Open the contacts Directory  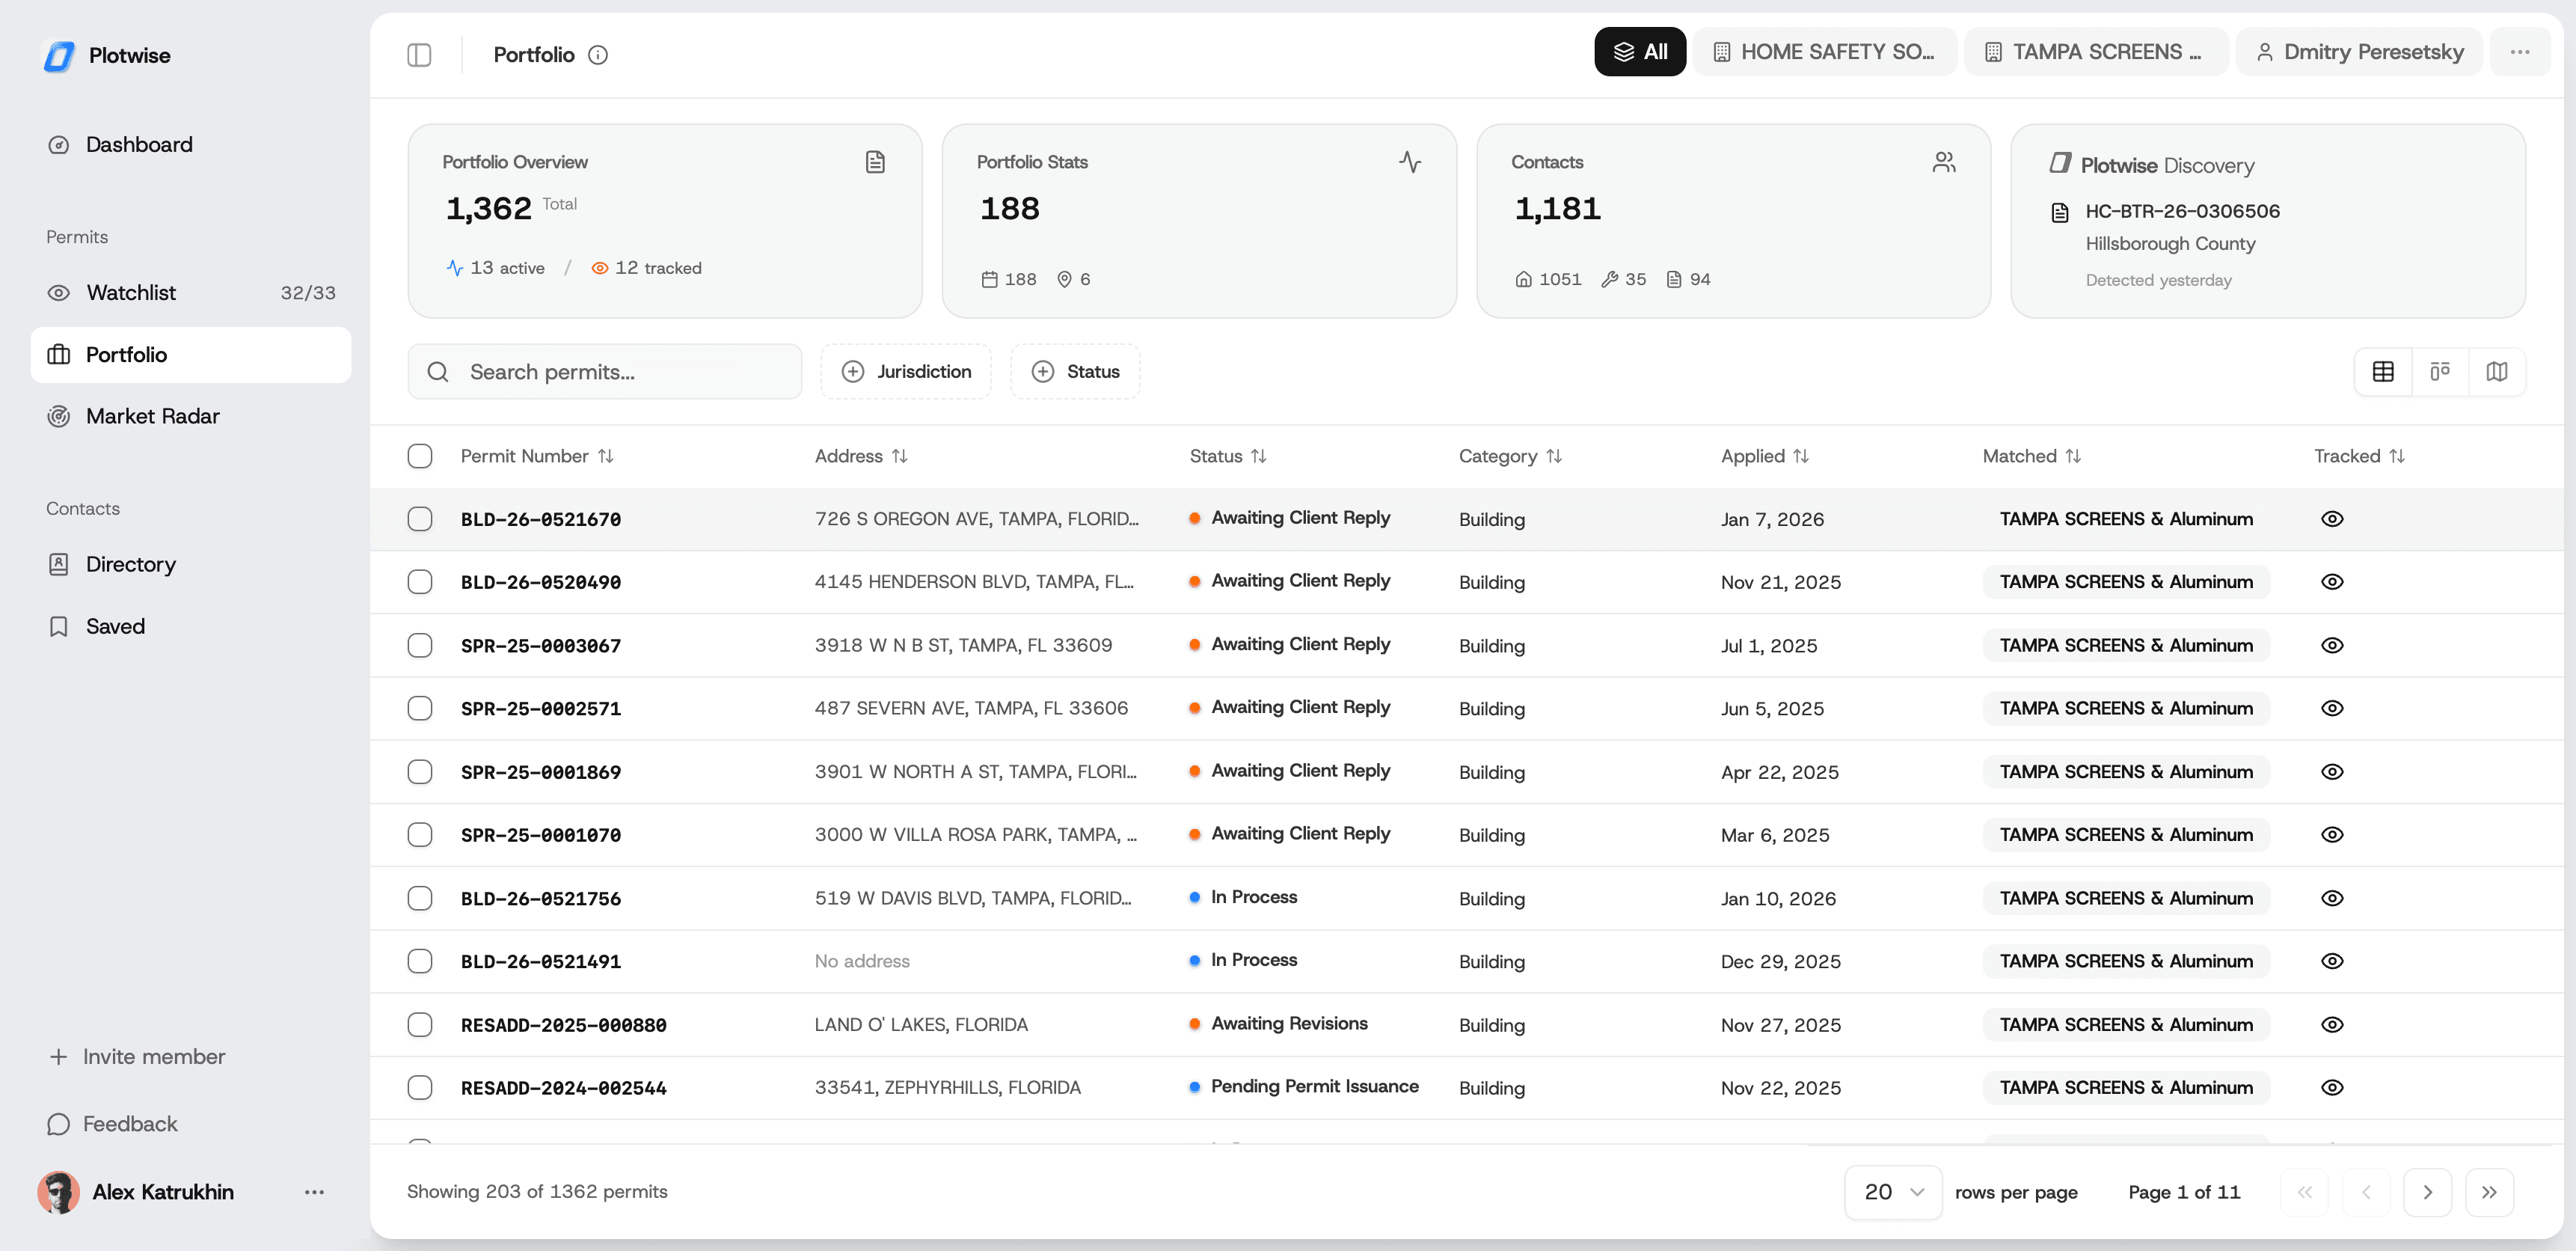[130, 564]
